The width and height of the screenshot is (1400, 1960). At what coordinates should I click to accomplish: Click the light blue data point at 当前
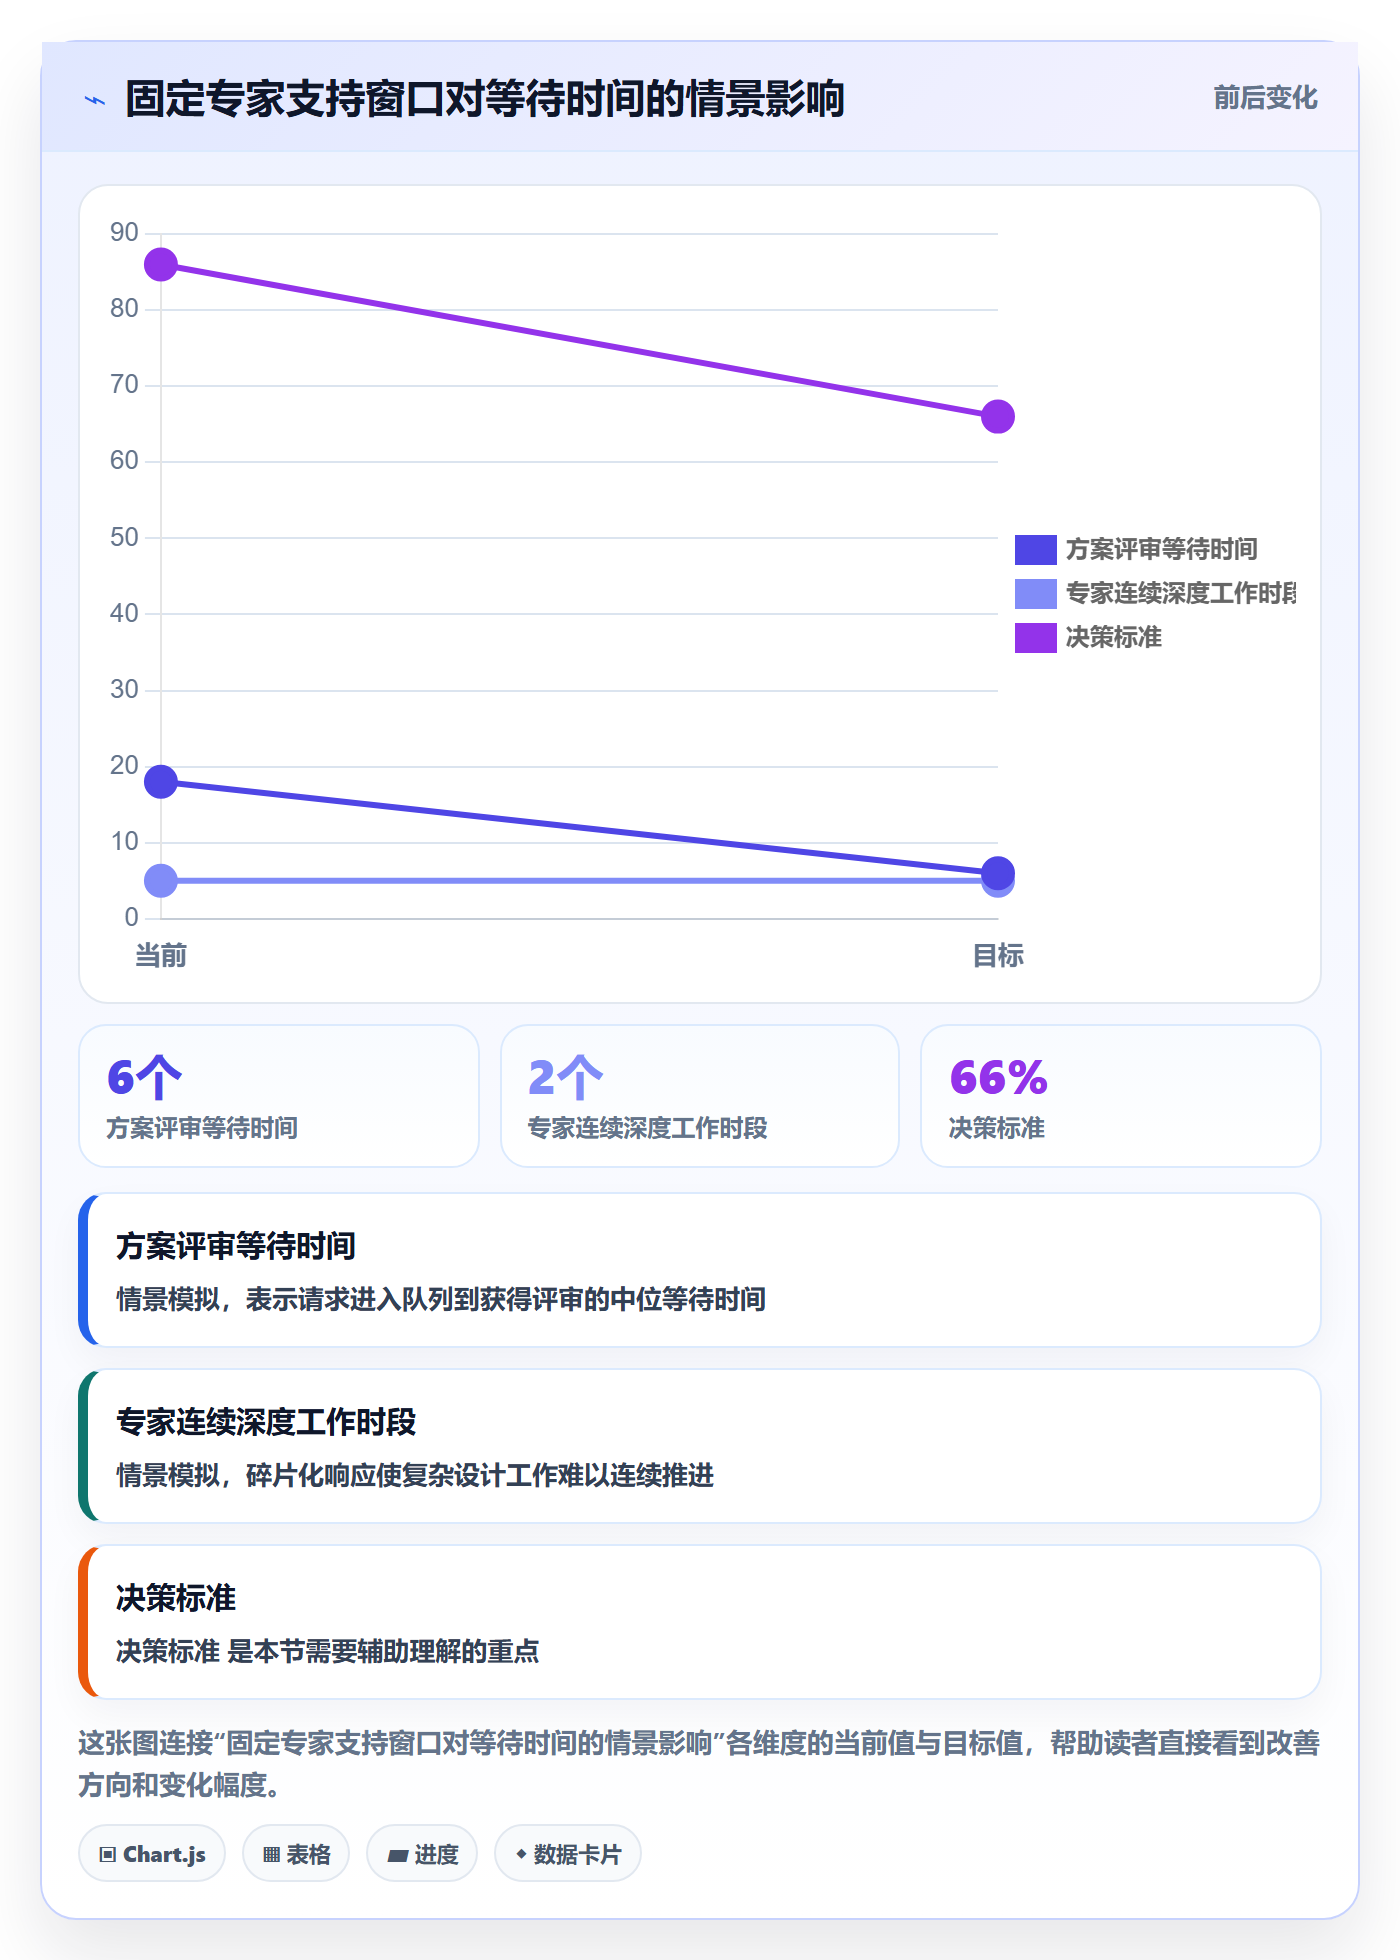click(x=161, y=881)
